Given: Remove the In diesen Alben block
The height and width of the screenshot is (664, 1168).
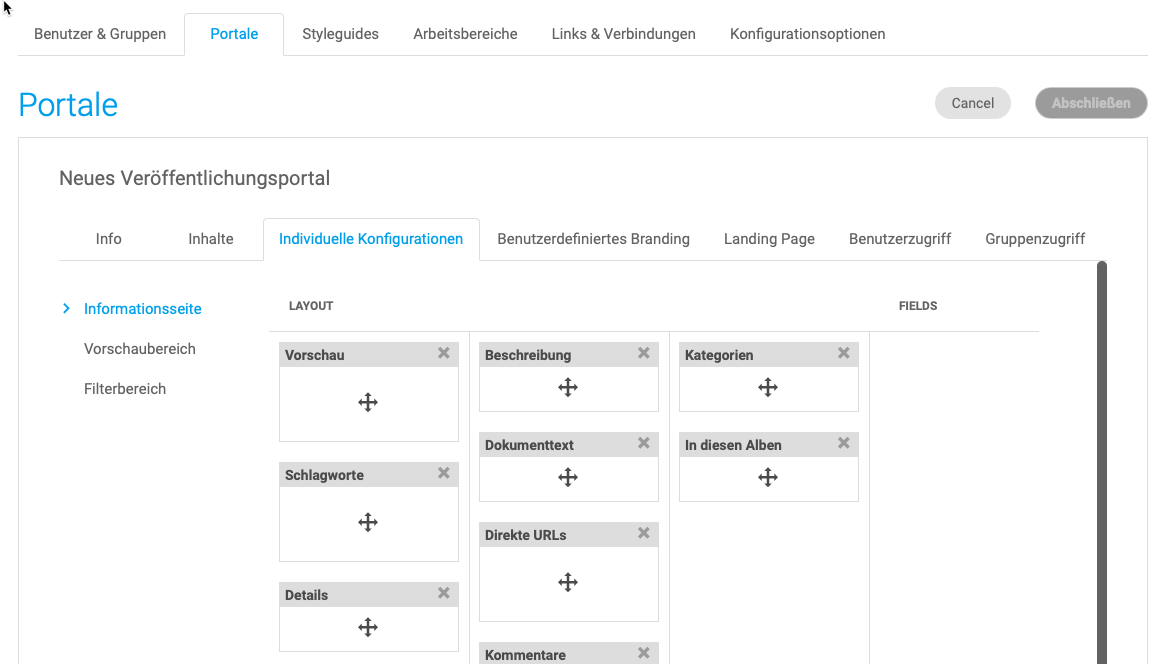Looking at the screenshot, I should [844, 443].
